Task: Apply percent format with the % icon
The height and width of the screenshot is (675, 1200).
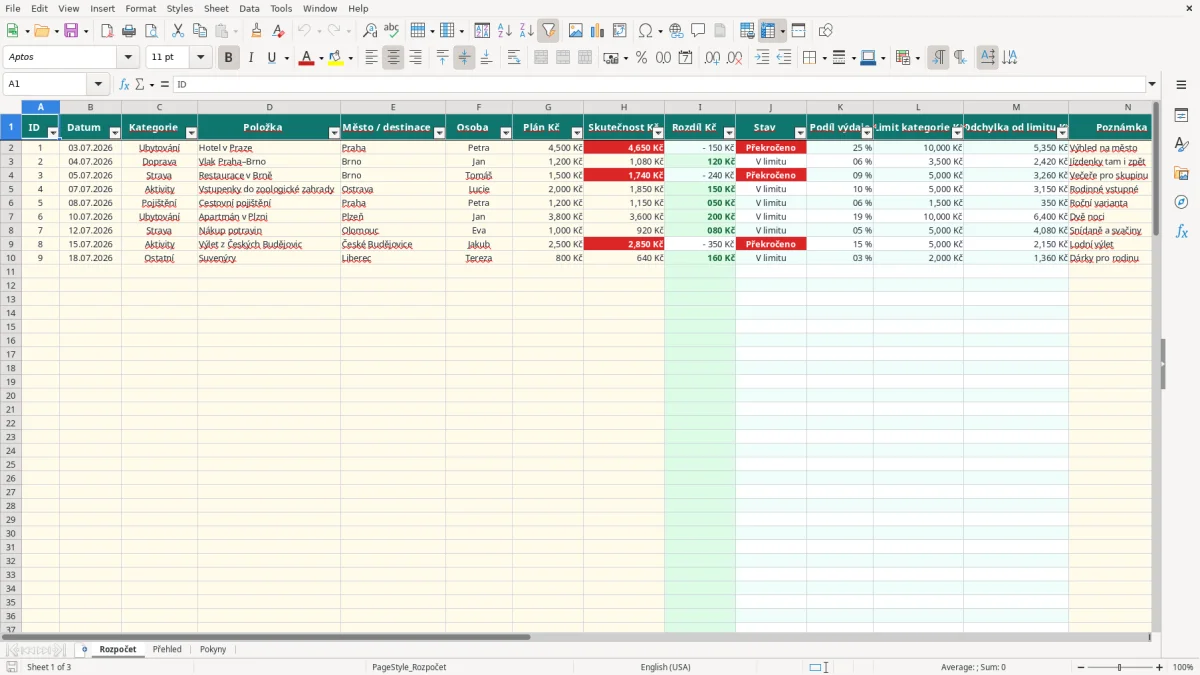Action: pyautogui.click(x=641, y=58)
